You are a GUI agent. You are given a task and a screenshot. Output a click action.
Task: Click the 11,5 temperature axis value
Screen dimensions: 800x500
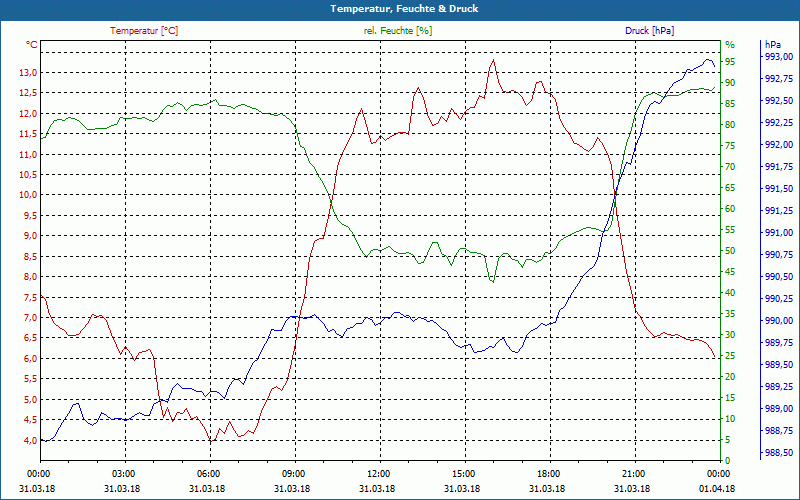coord(28,134)
